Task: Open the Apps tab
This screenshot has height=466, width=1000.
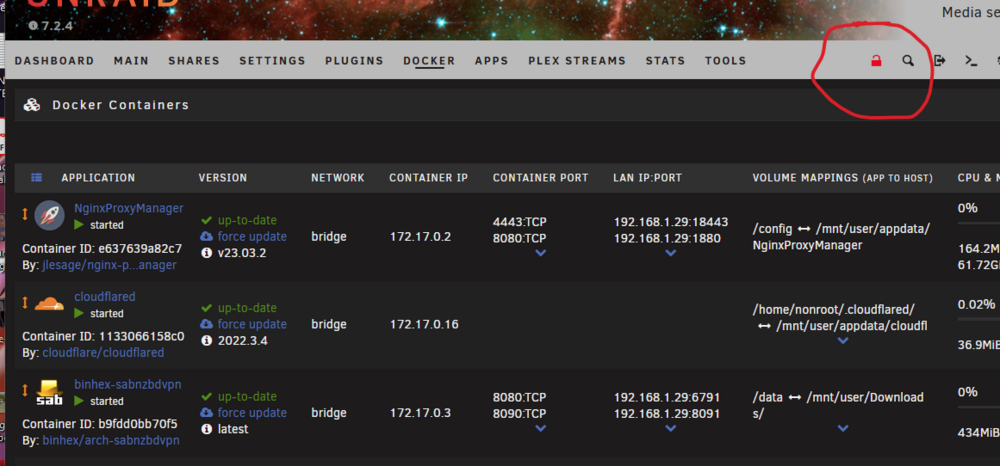Action: click(x=492, y=61)
